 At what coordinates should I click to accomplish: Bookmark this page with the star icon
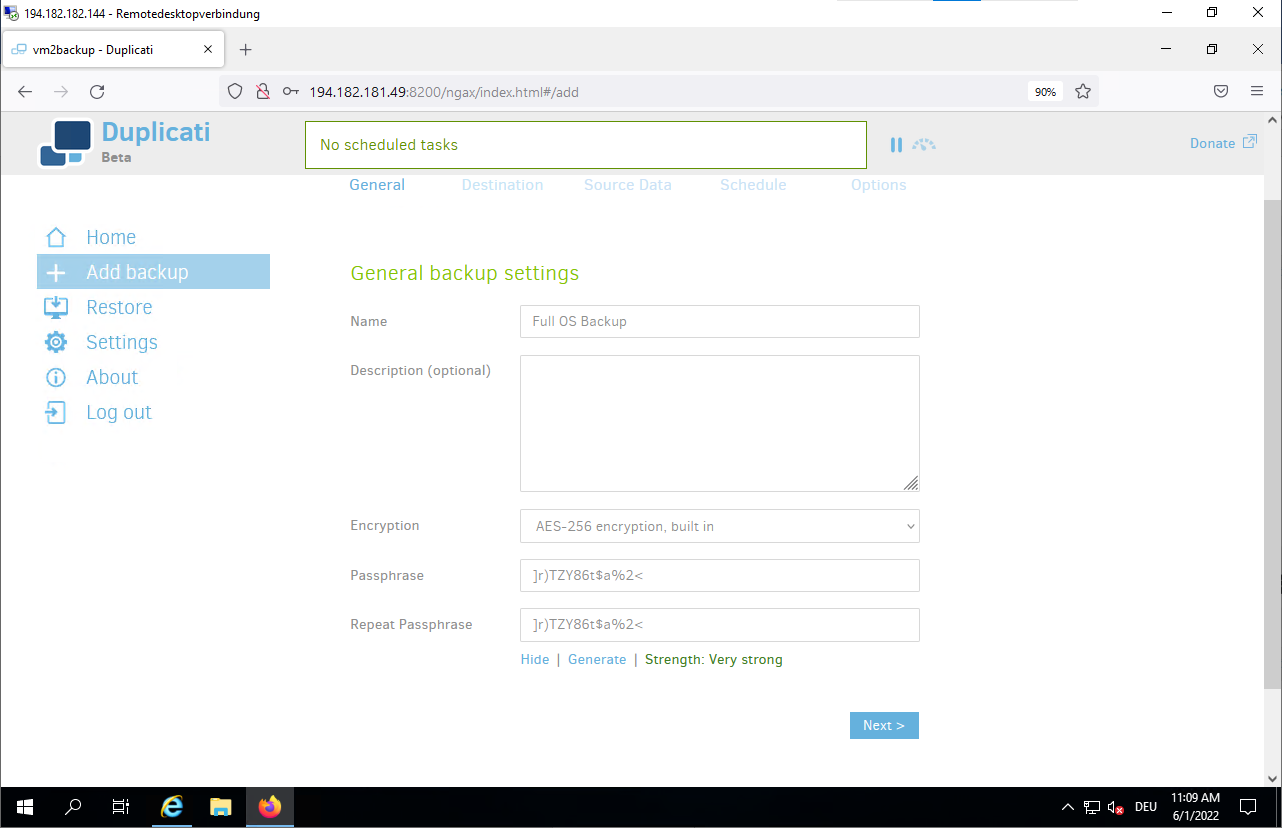[x=1082, y=92]
